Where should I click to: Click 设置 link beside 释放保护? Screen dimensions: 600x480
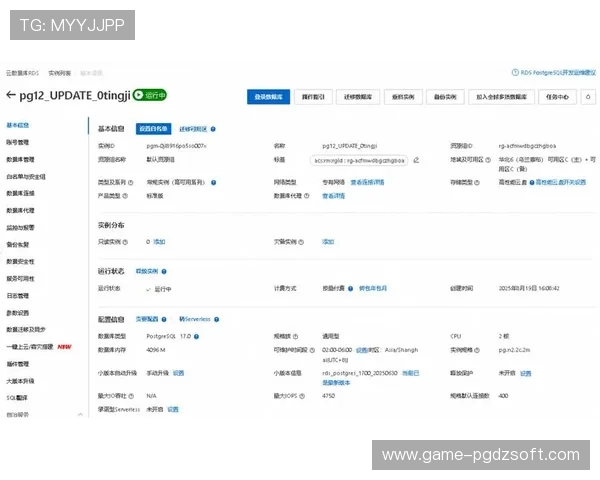(x=526, y=373)
